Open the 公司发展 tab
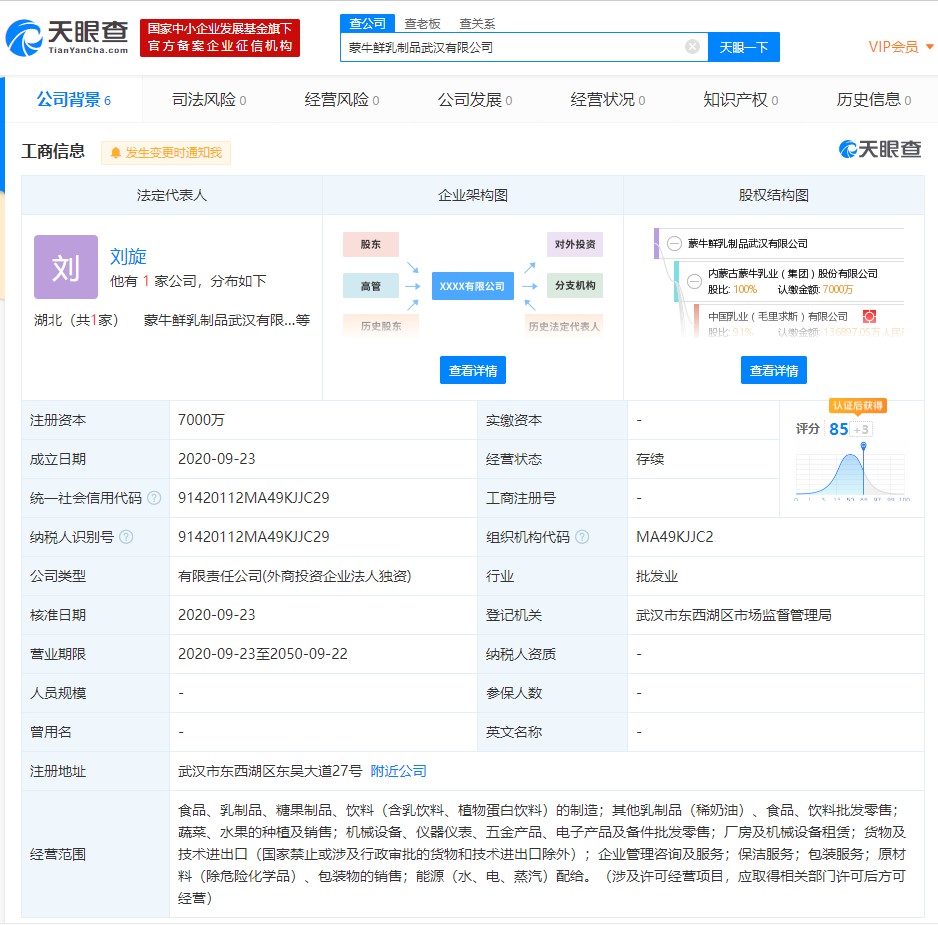Viewport: 938px width, 925px height. tap(475, 99)
